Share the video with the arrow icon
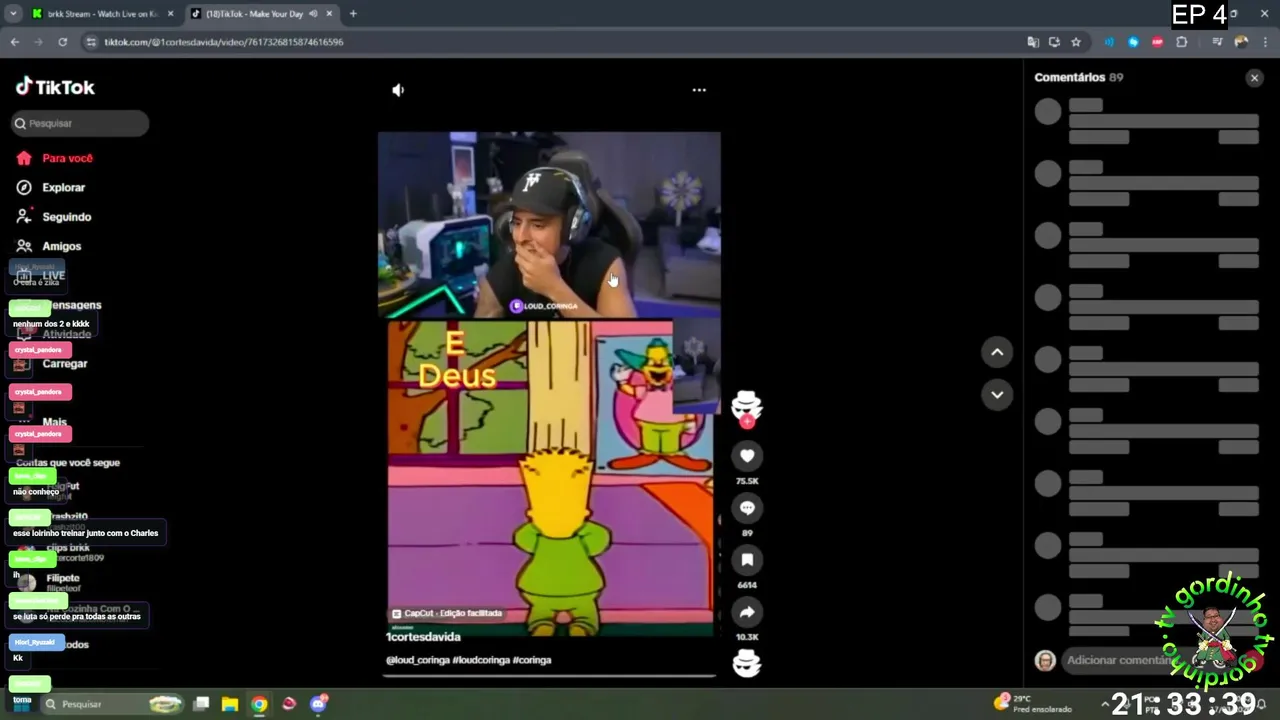 [747, 612]
